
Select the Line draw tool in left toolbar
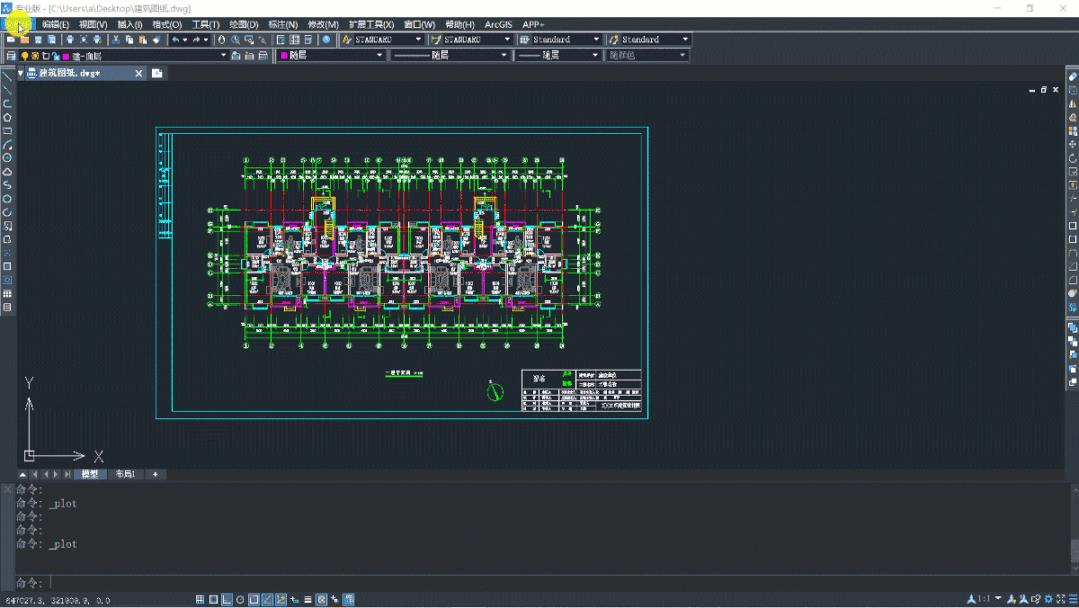pos(7,77)
